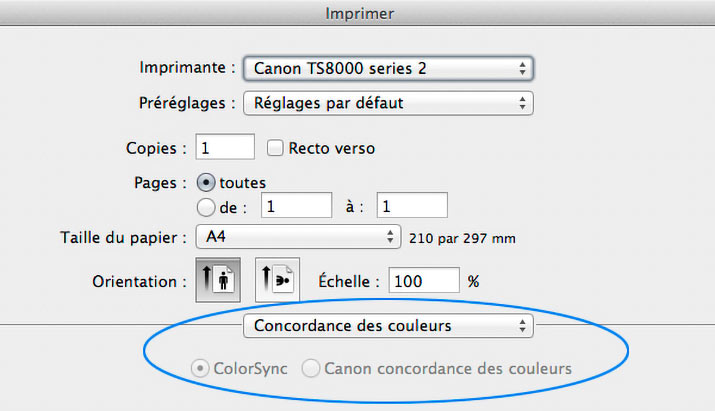The image size is (715, 411).
Task: Open the Imprimante printer dropdown
Action: (389, 68)
